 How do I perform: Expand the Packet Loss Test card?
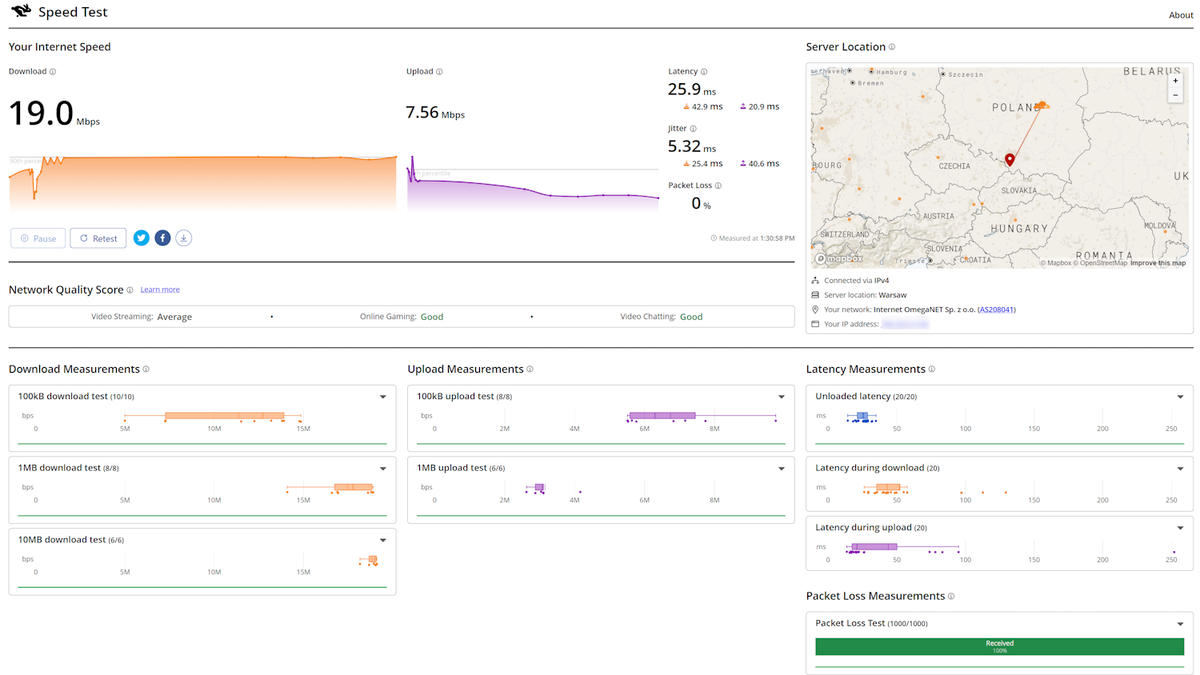pos(1179,622)
